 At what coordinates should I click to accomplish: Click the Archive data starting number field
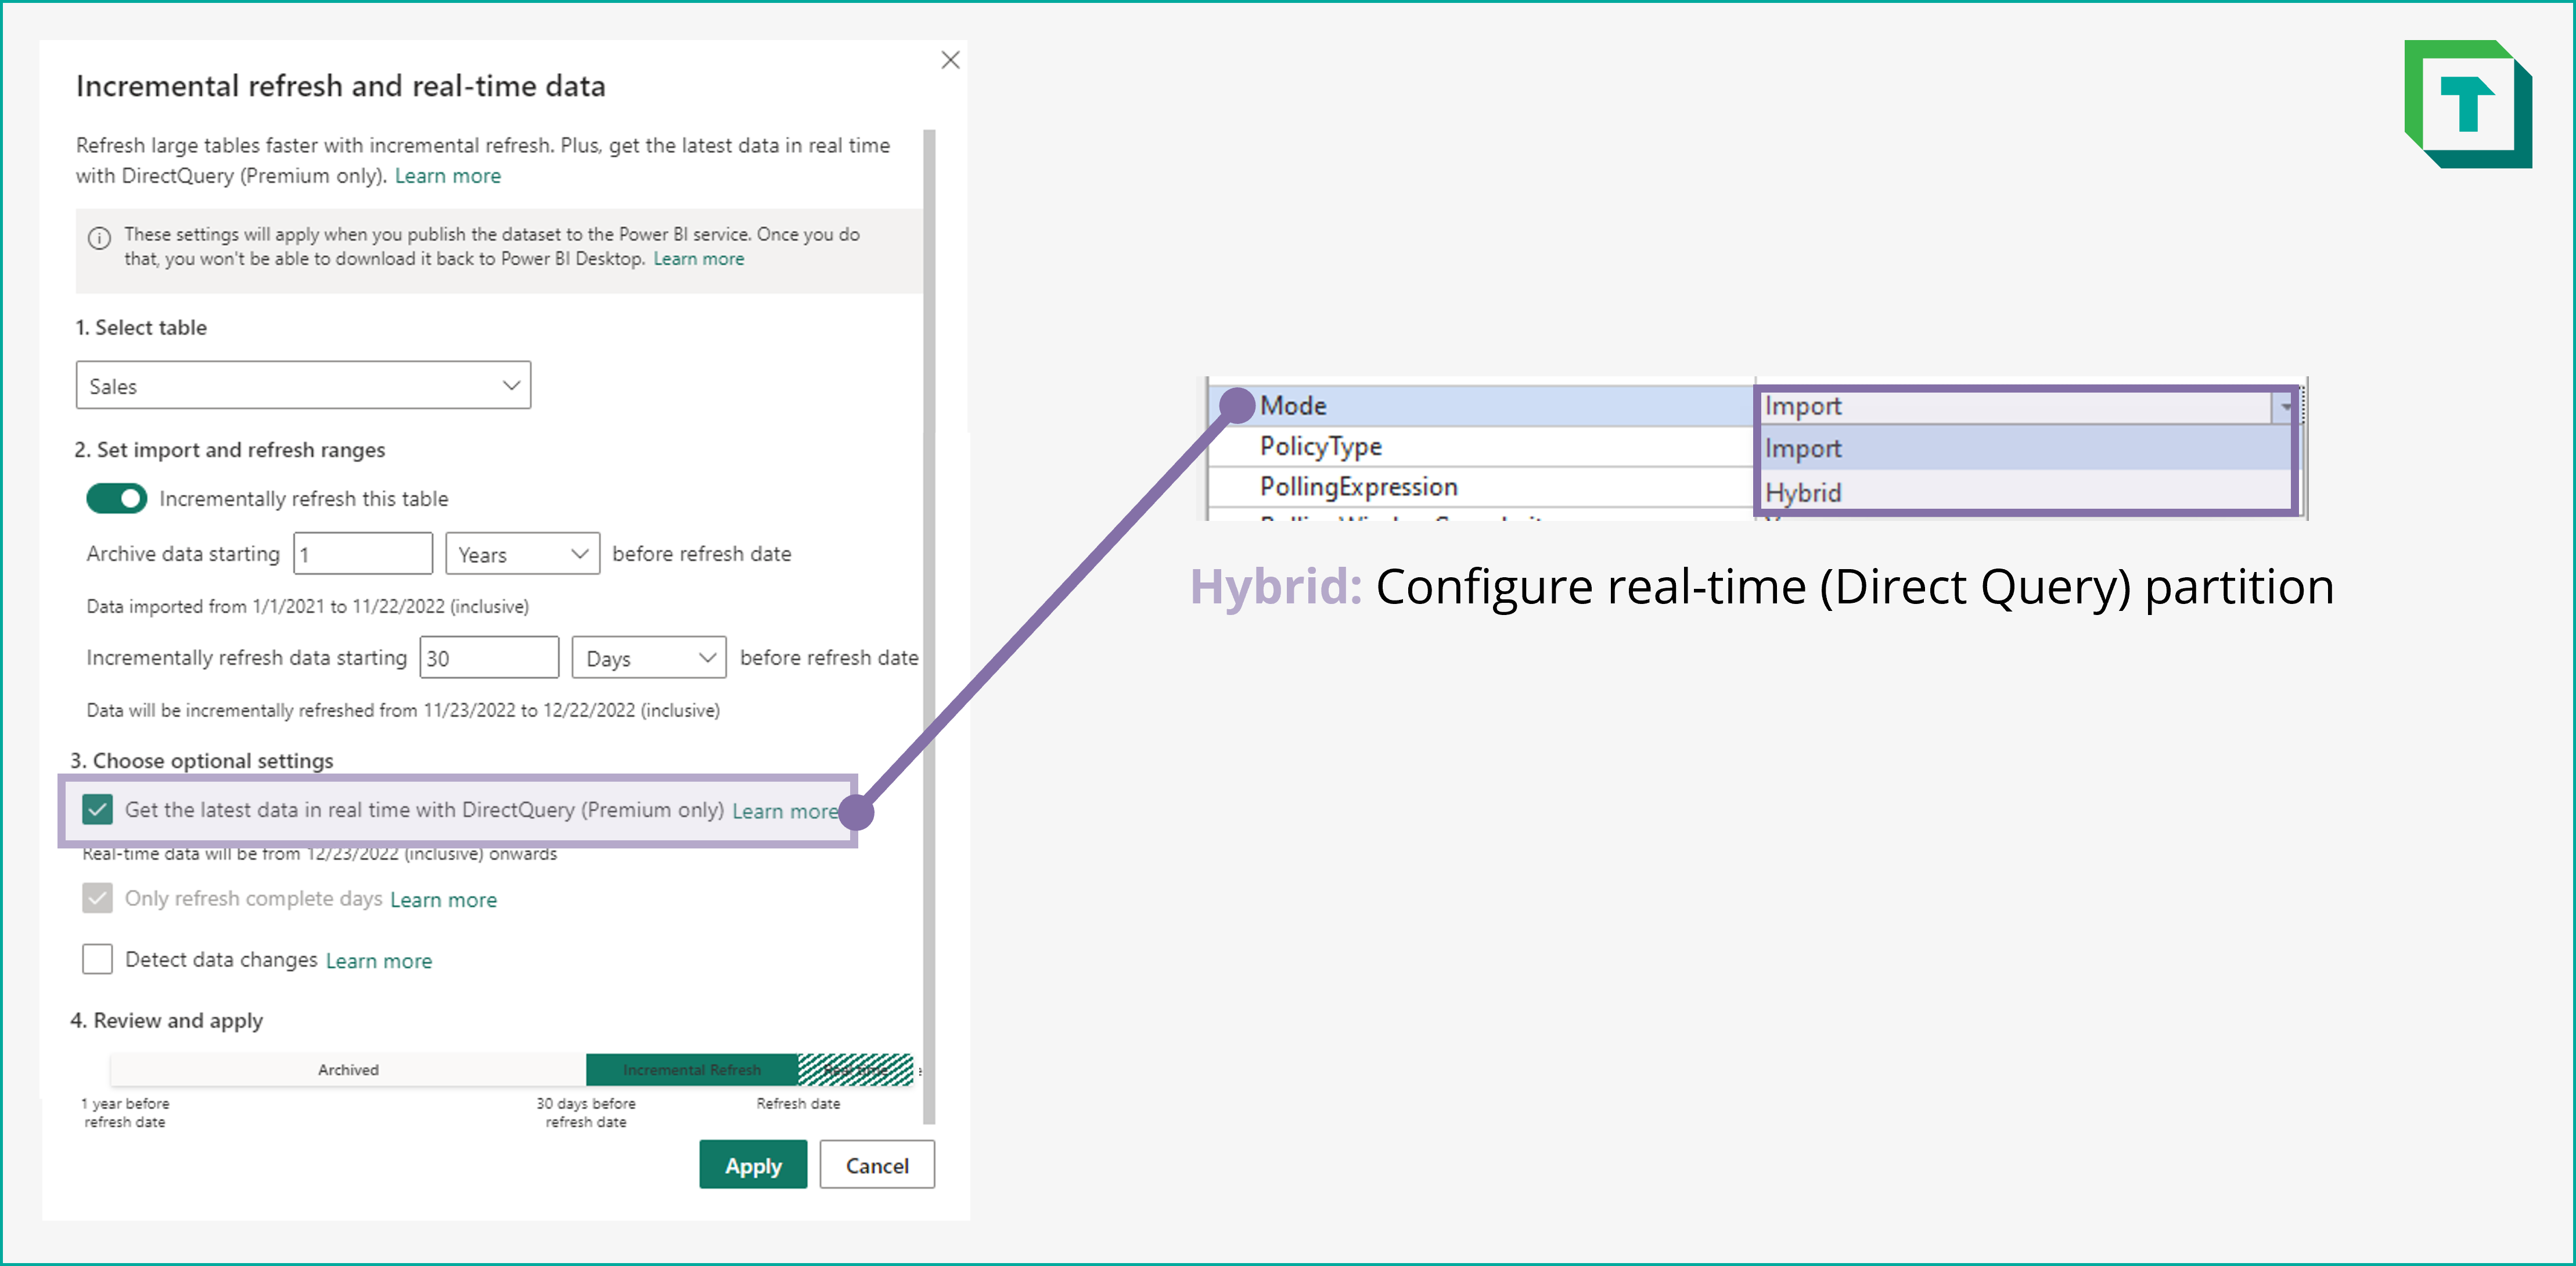click(363, 554)
